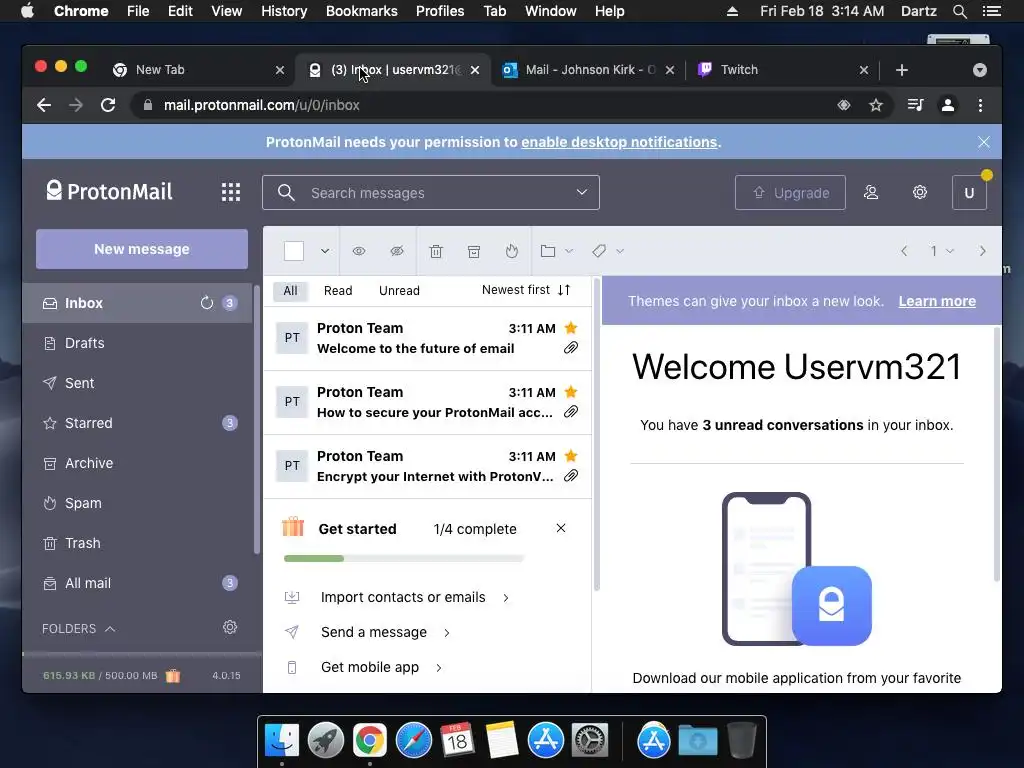Open the ProtonMail app selector grid
Image resolution: width=1024 pixels, height=768 pixels.
click(231, 192)
